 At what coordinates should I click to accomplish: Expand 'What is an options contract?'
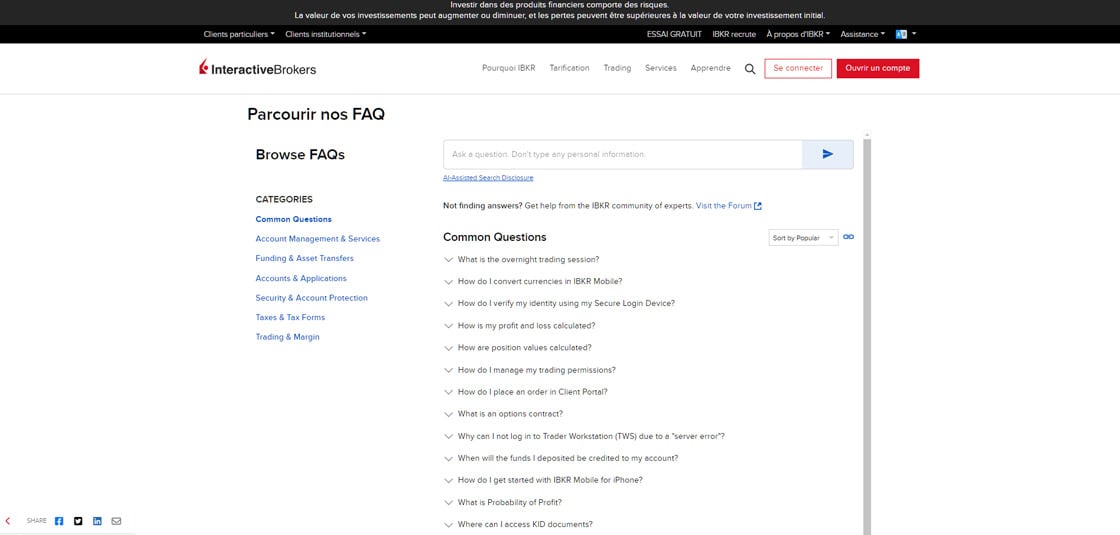click(x=503, y=414)
